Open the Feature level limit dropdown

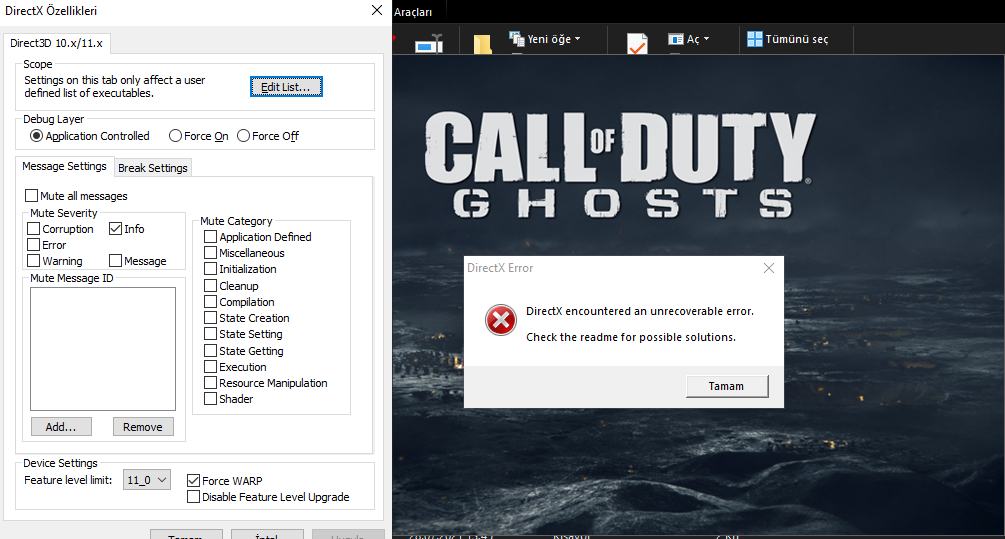(x=147, y=479)
